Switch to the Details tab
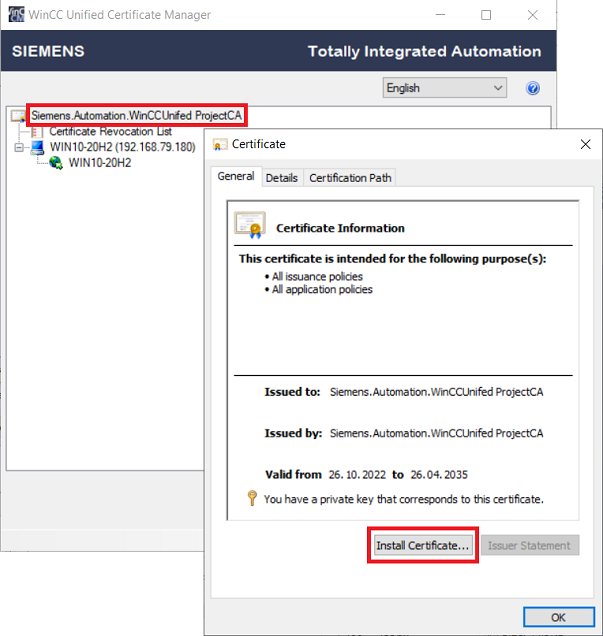This screenshot has height=636, width=603. tap(282, 178)
